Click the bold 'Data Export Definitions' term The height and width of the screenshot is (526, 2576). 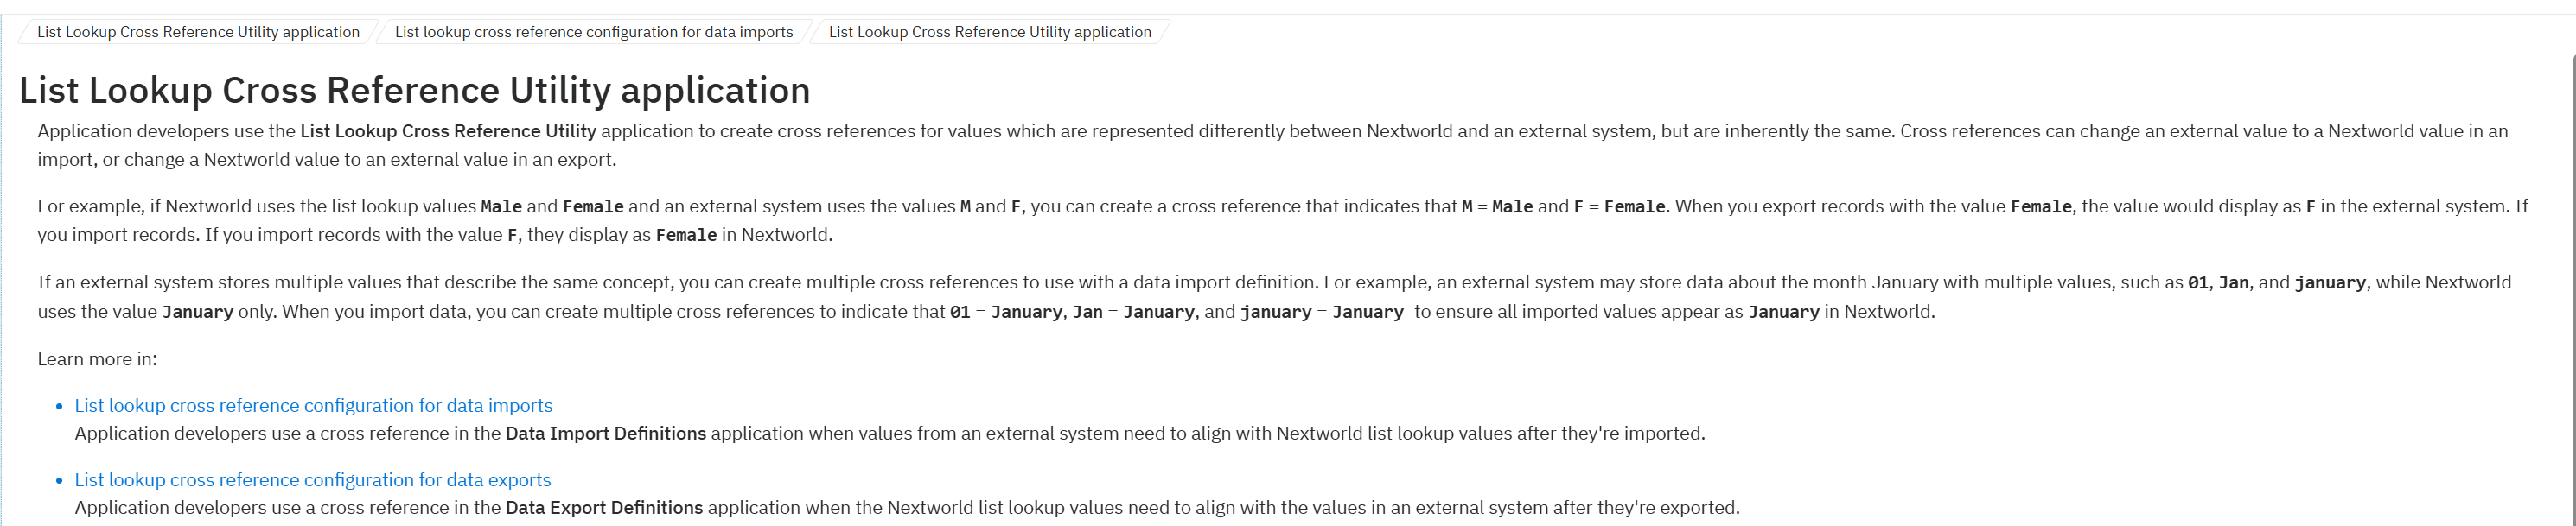pyautogui.click(x=604, y=507)
